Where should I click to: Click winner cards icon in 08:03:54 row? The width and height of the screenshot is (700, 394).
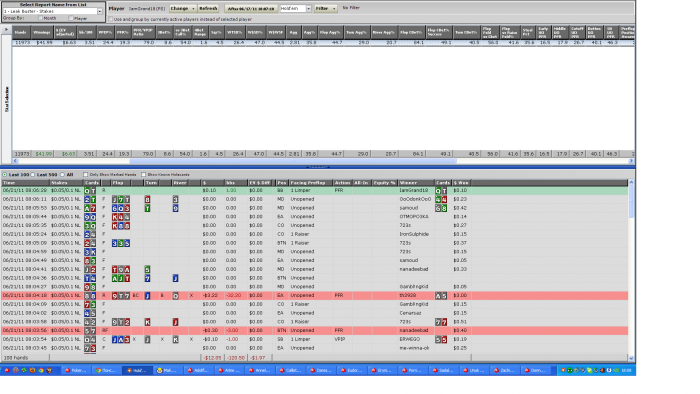click(x=441, y=339)
